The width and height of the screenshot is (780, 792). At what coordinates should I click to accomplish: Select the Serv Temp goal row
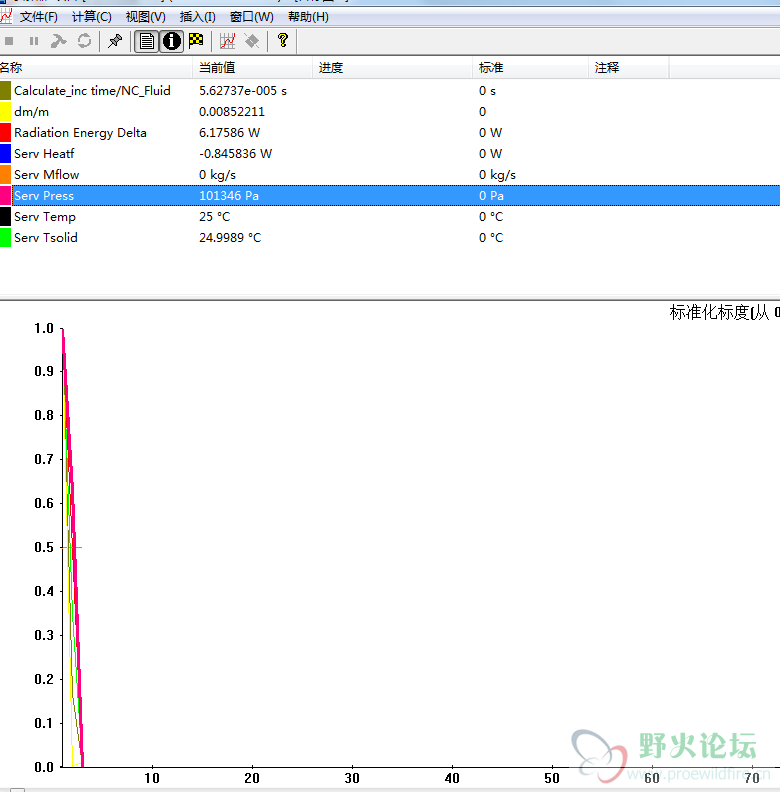tap(45, 217)
